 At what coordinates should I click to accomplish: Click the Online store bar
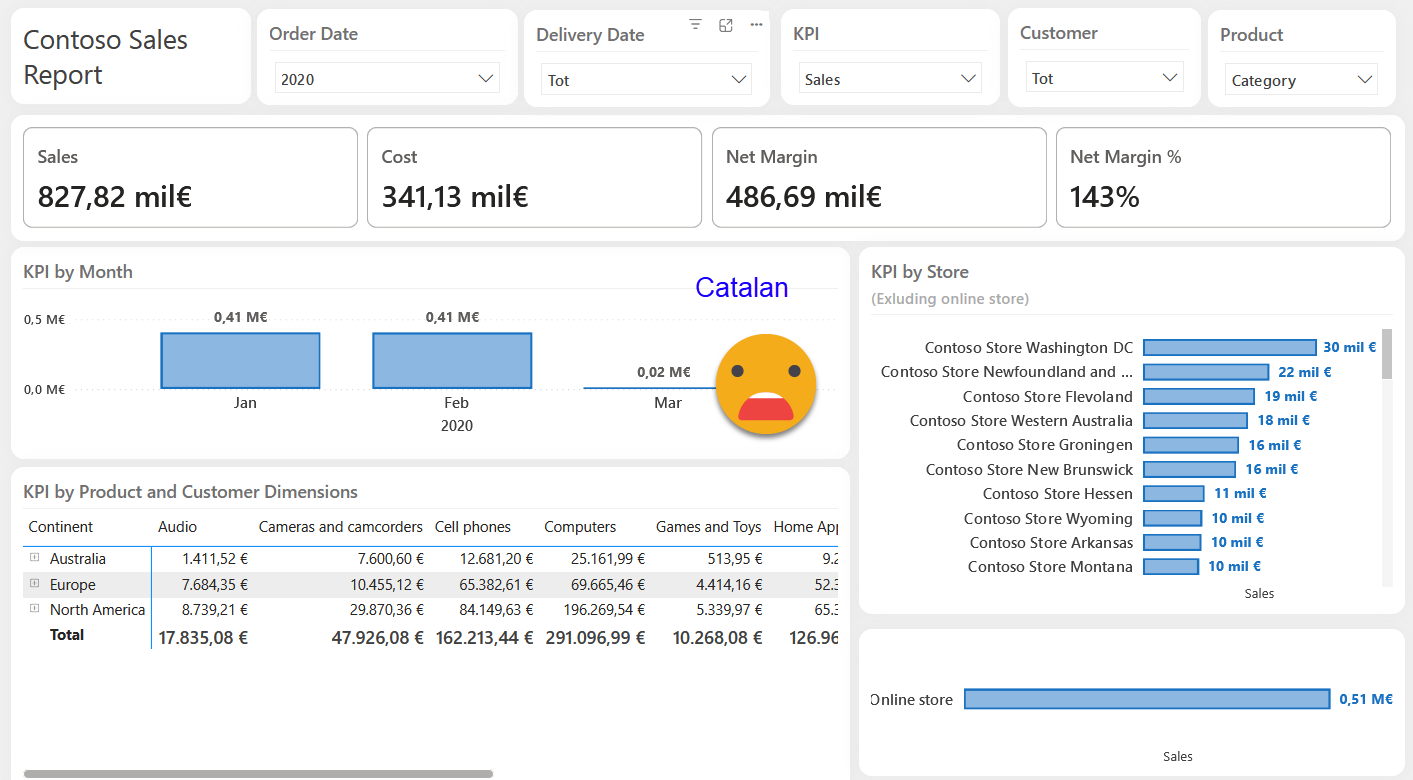click(x=1146, y=699)
